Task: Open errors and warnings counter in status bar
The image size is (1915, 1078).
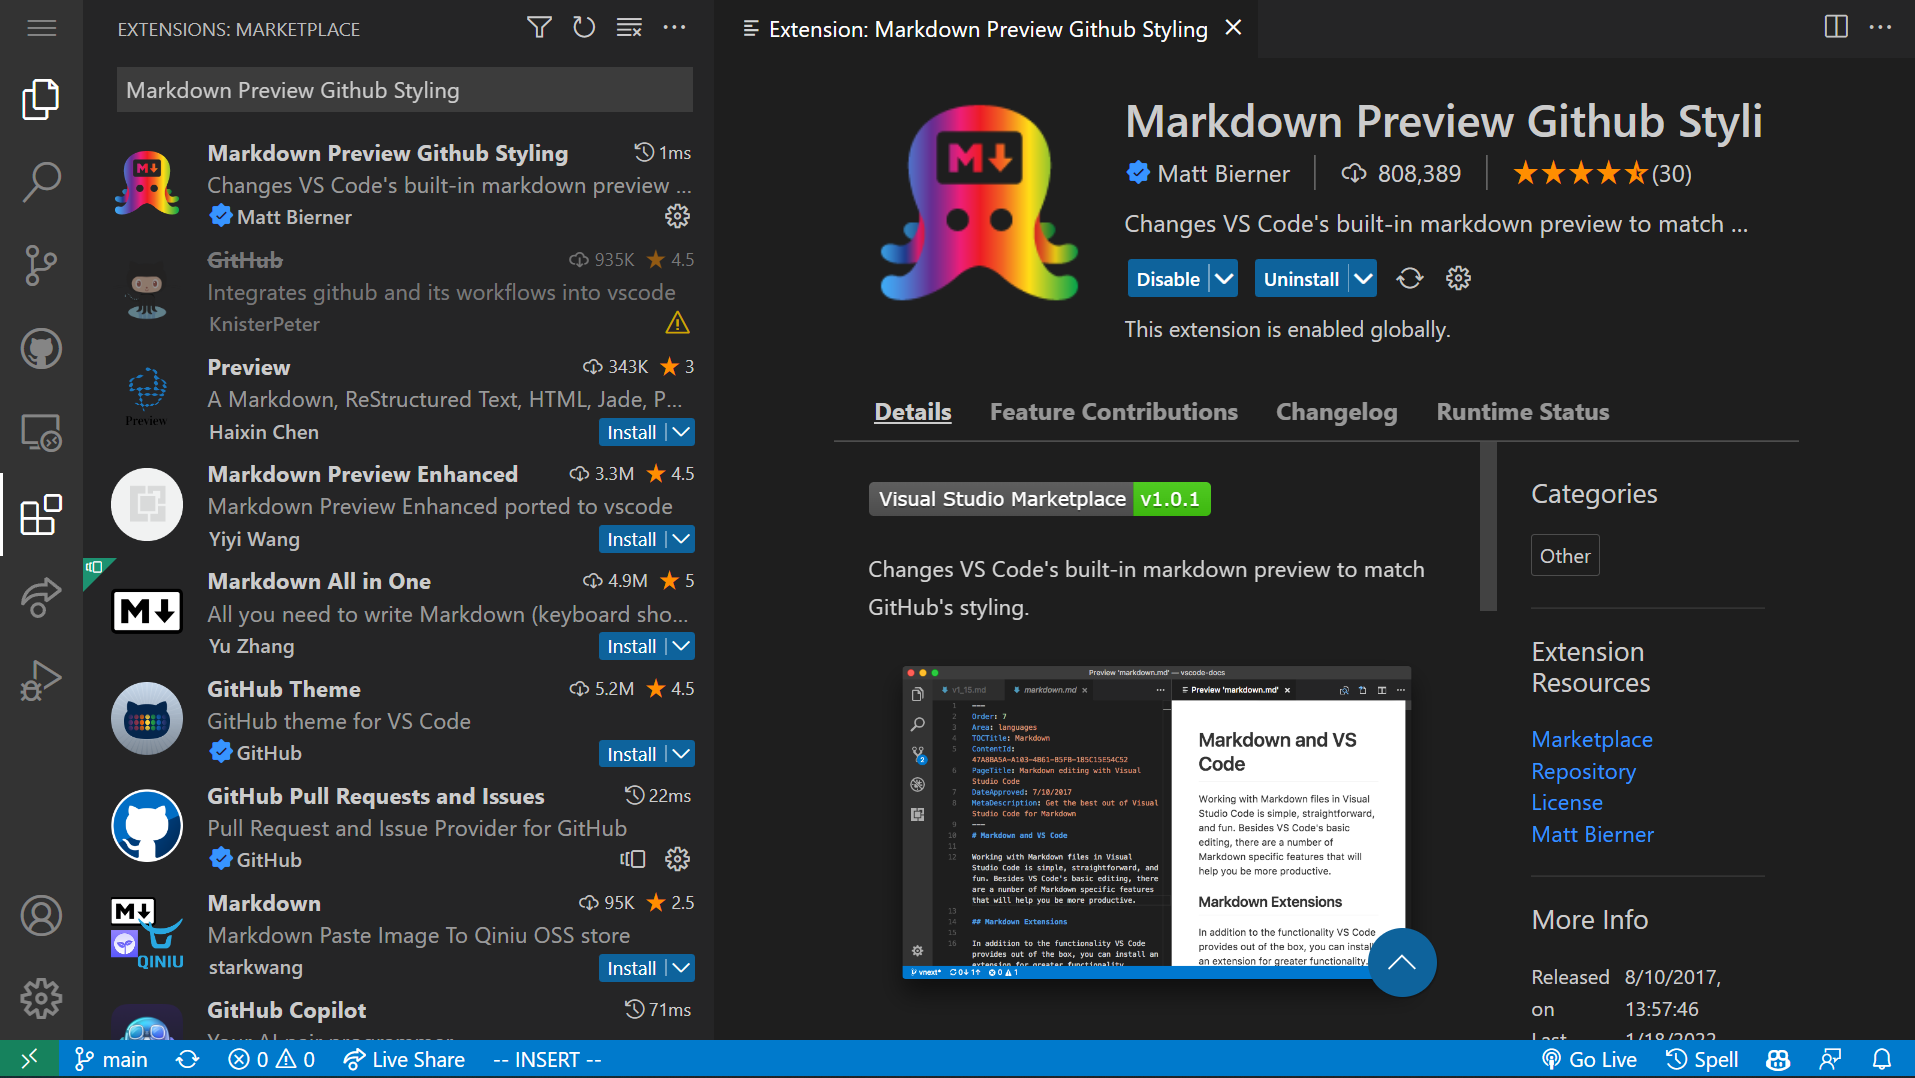Action: click(271, 1059)
